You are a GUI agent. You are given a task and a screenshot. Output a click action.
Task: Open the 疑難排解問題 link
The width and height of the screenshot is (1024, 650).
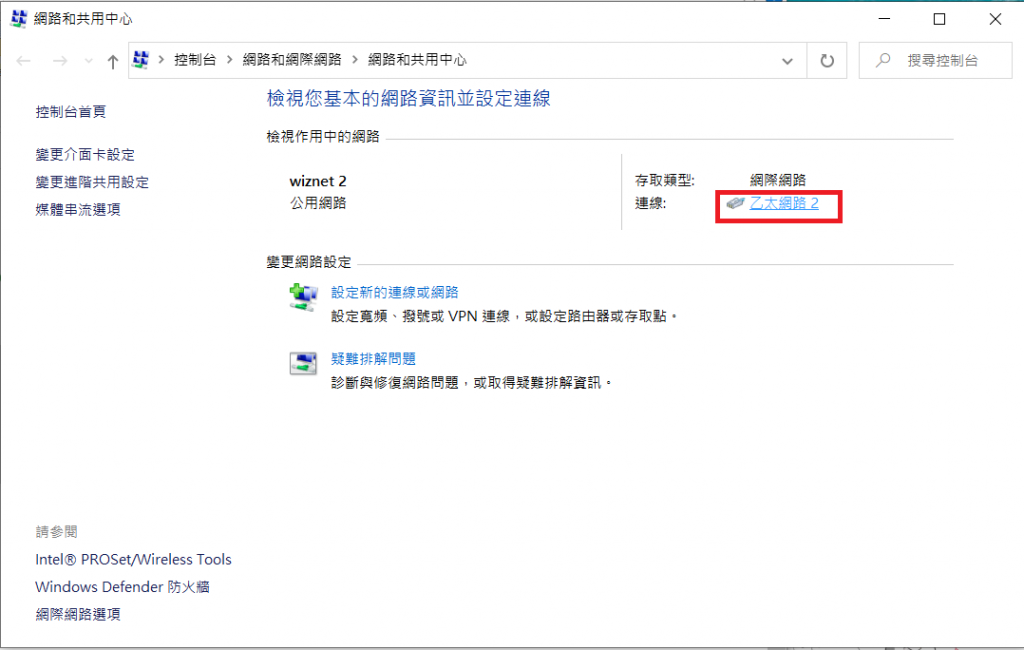(x=373, y=359)
